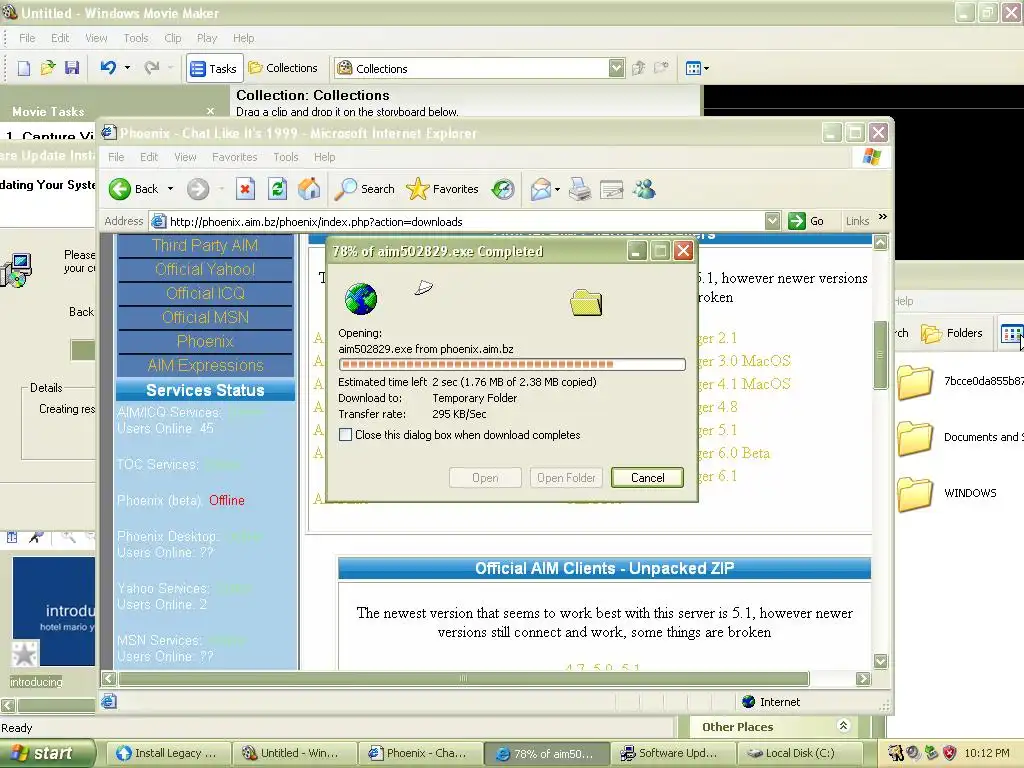Image resolution: width=1024 pixels, height=768 pixels.
Task: Switch to Install Legacy taskbar button
Action: tap(168, 753)
